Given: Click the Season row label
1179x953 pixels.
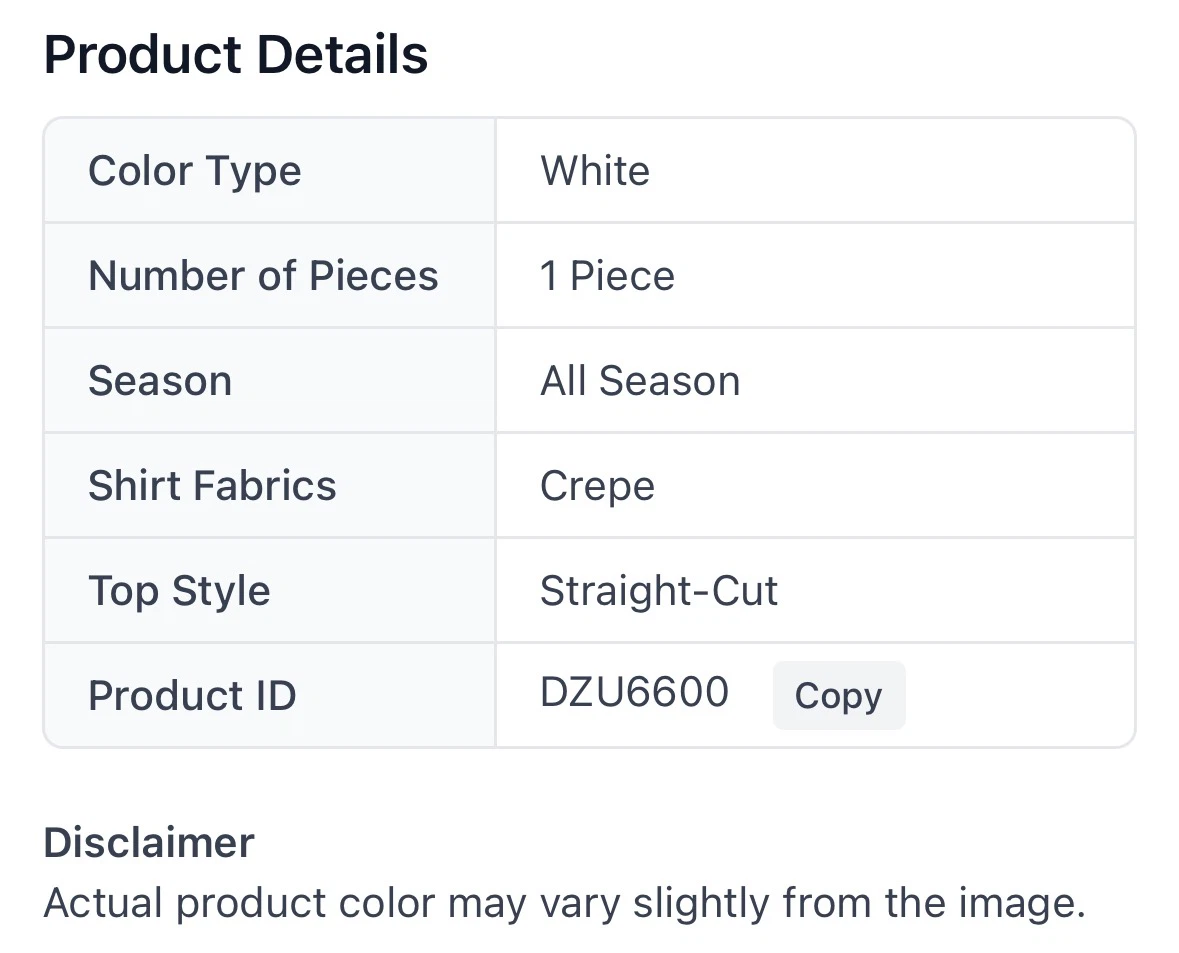Looking at the screenshot, I should pos(160,381).
